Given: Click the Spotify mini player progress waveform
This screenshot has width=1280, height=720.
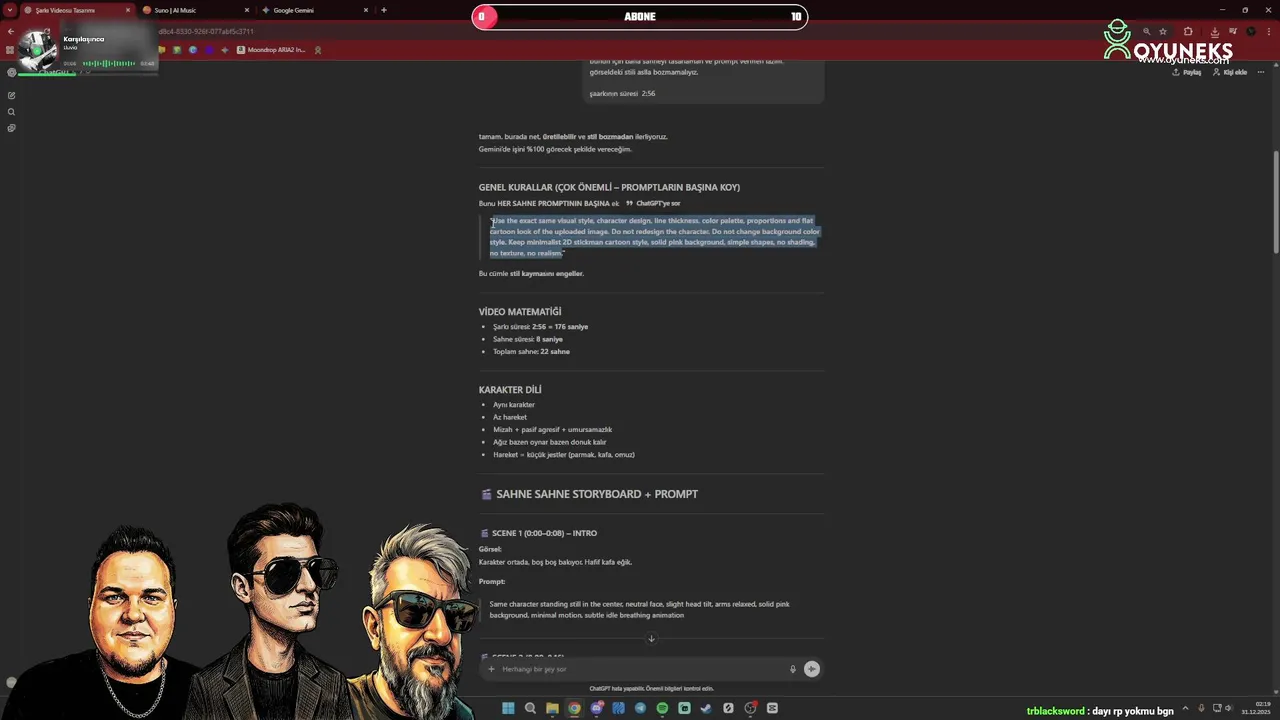Looking at the screenshot, I should click(108, 64).
